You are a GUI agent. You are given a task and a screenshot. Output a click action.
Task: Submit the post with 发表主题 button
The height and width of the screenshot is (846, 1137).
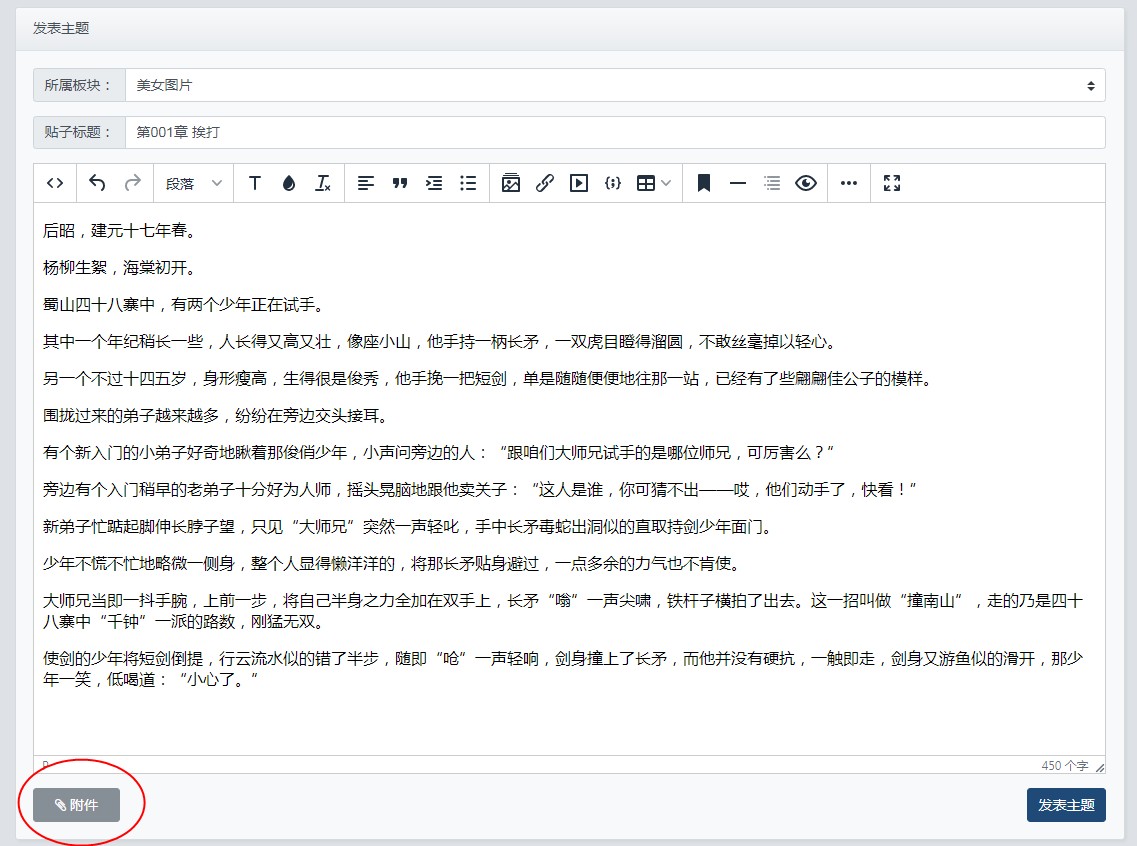tap(1066, 805)
